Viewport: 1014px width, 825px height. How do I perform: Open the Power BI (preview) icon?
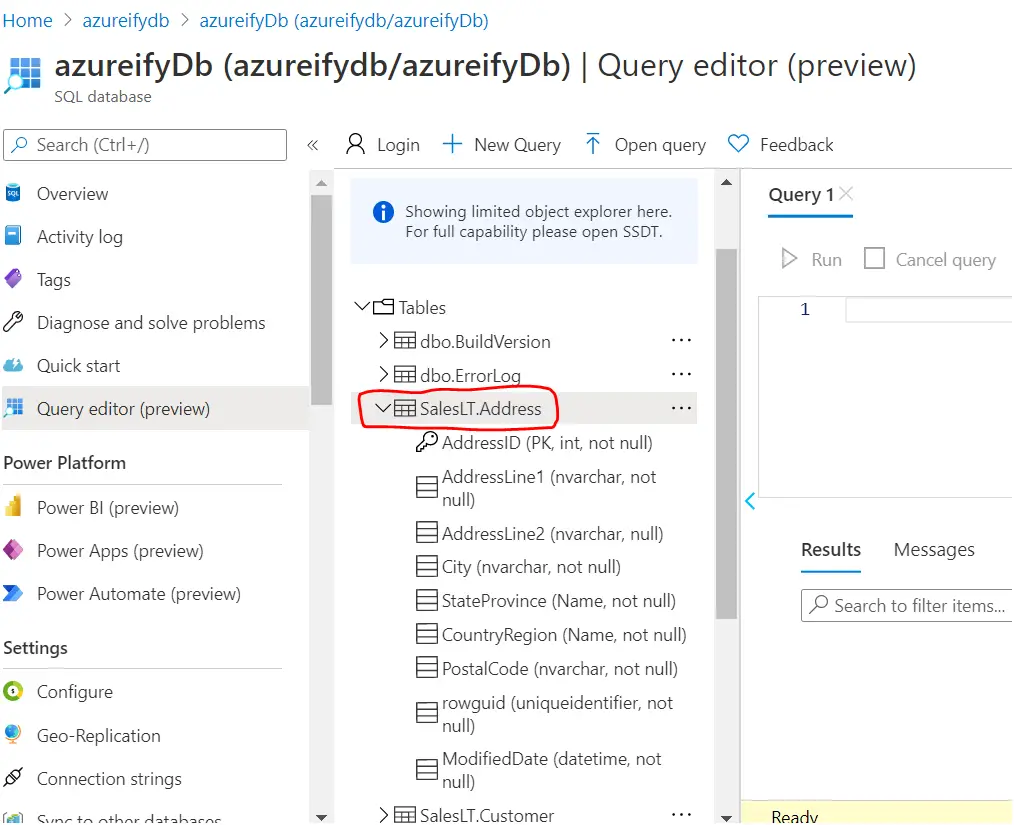[13, 507]
